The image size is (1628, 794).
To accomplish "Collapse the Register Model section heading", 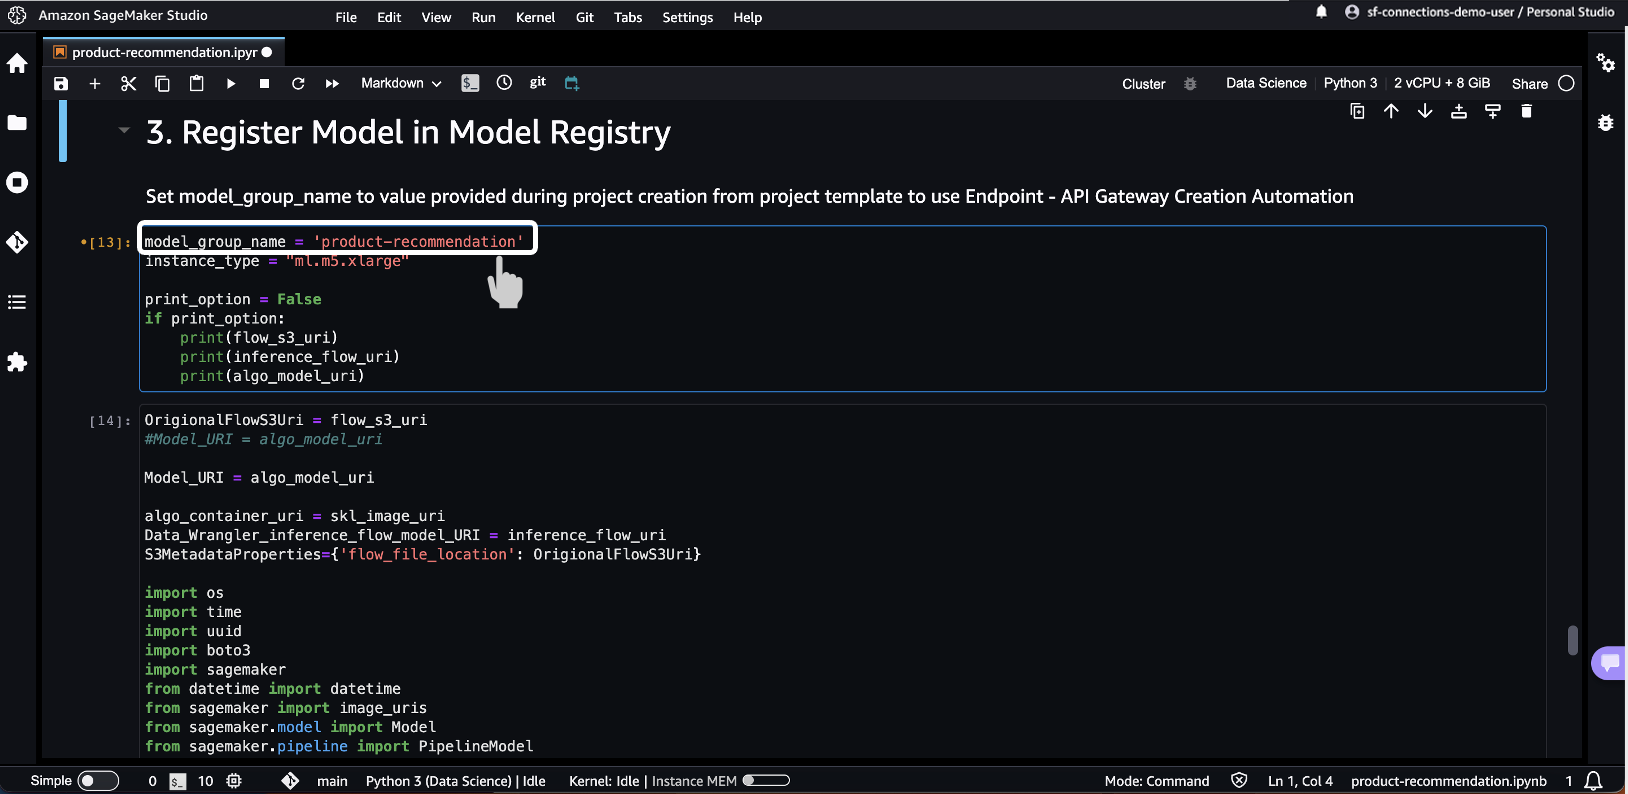I will pyautogui.click(x=124, y=130).
